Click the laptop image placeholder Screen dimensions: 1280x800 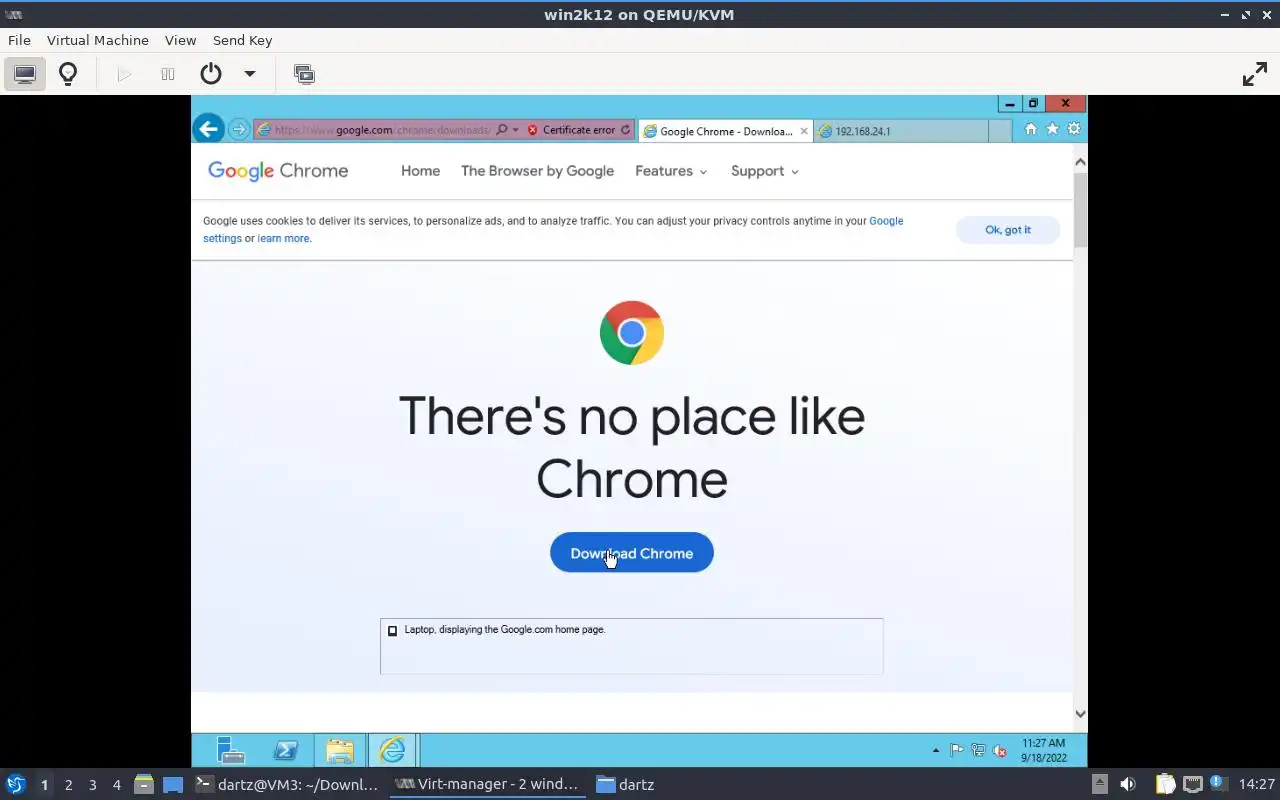click(631, 646)
